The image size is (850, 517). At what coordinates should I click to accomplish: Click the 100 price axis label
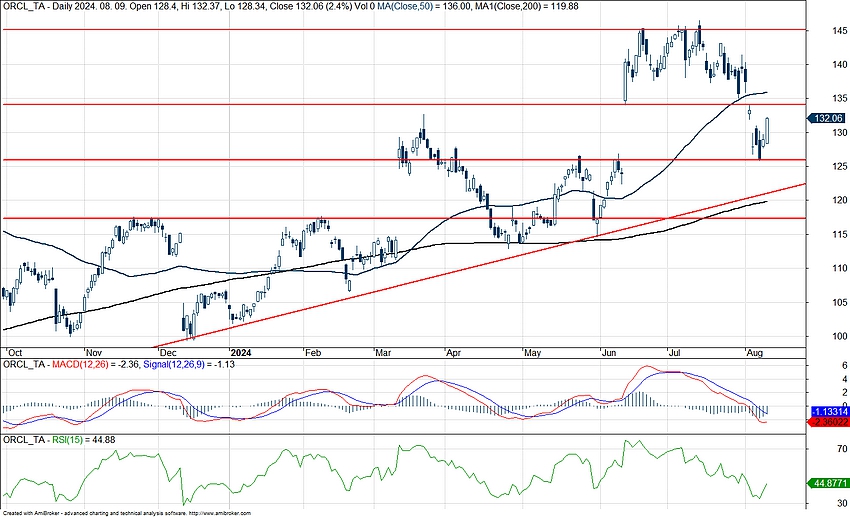pyautogui.click(x=840, y=336)
